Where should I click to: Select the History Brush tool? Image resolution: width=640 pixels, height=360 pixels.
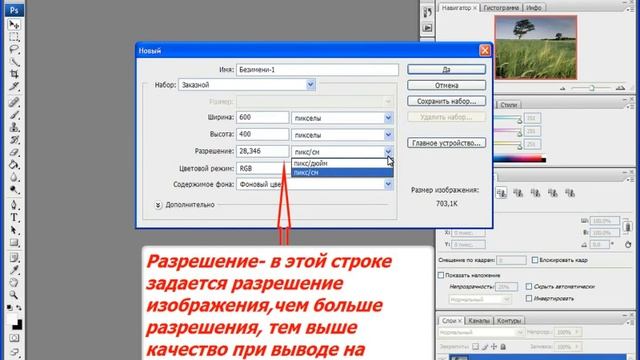pyautogui.click(x=14, y=140)
